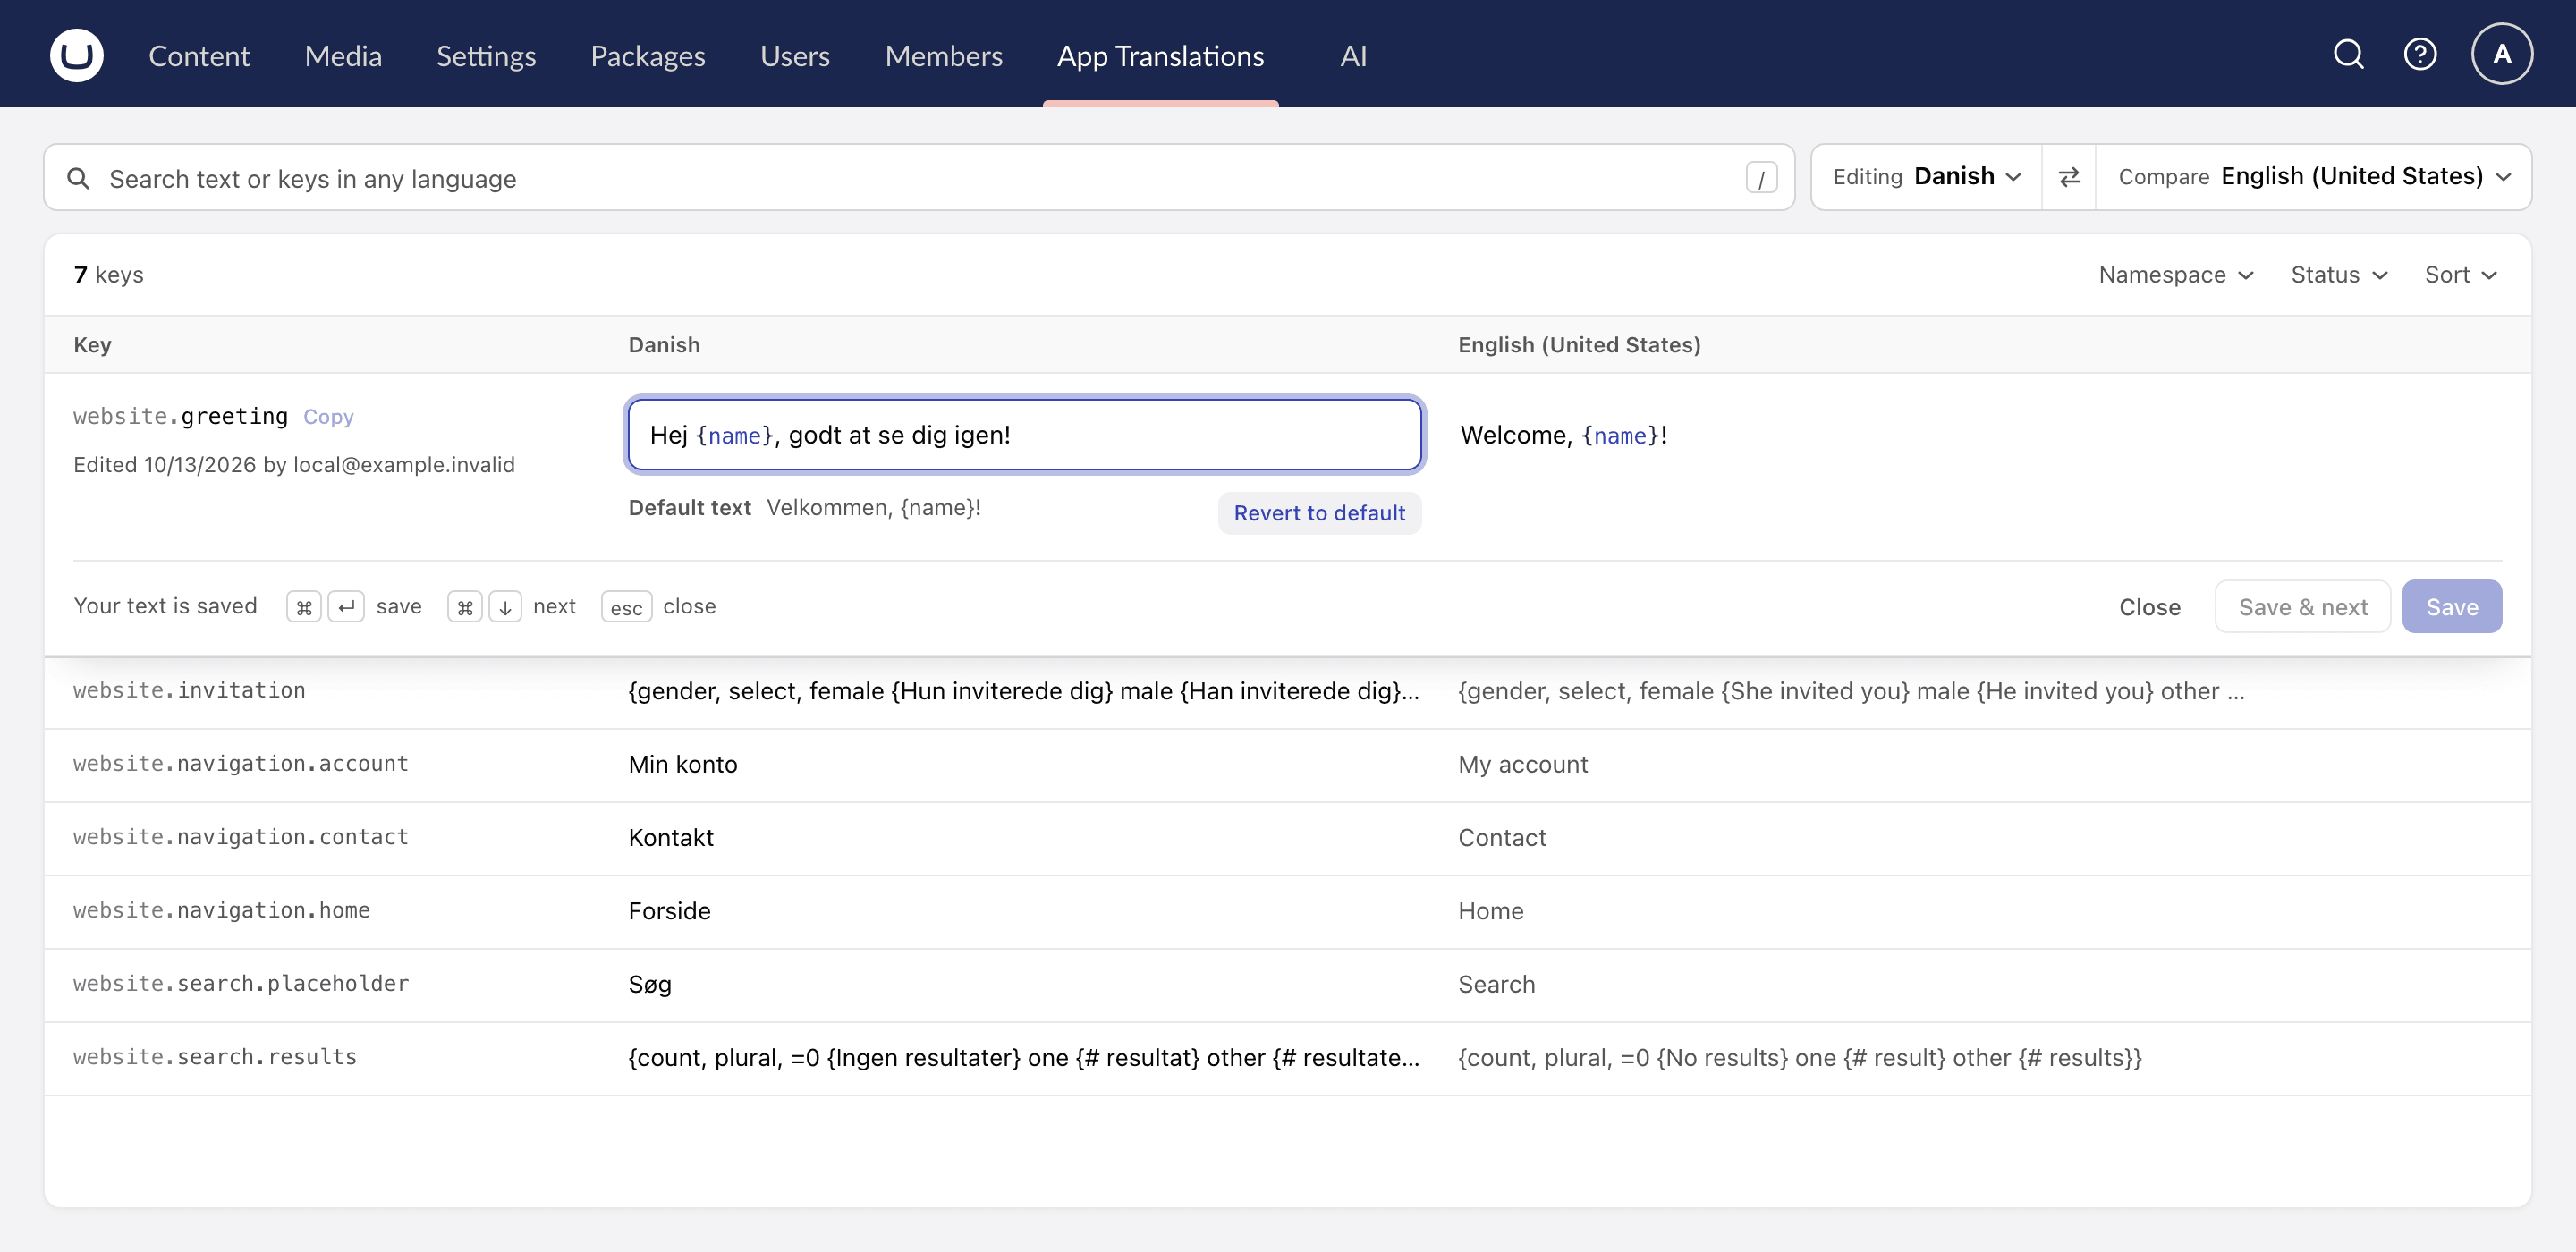Click the Danish text 'Forside'
2576x1252 pixels.
(x=670, y=912)
